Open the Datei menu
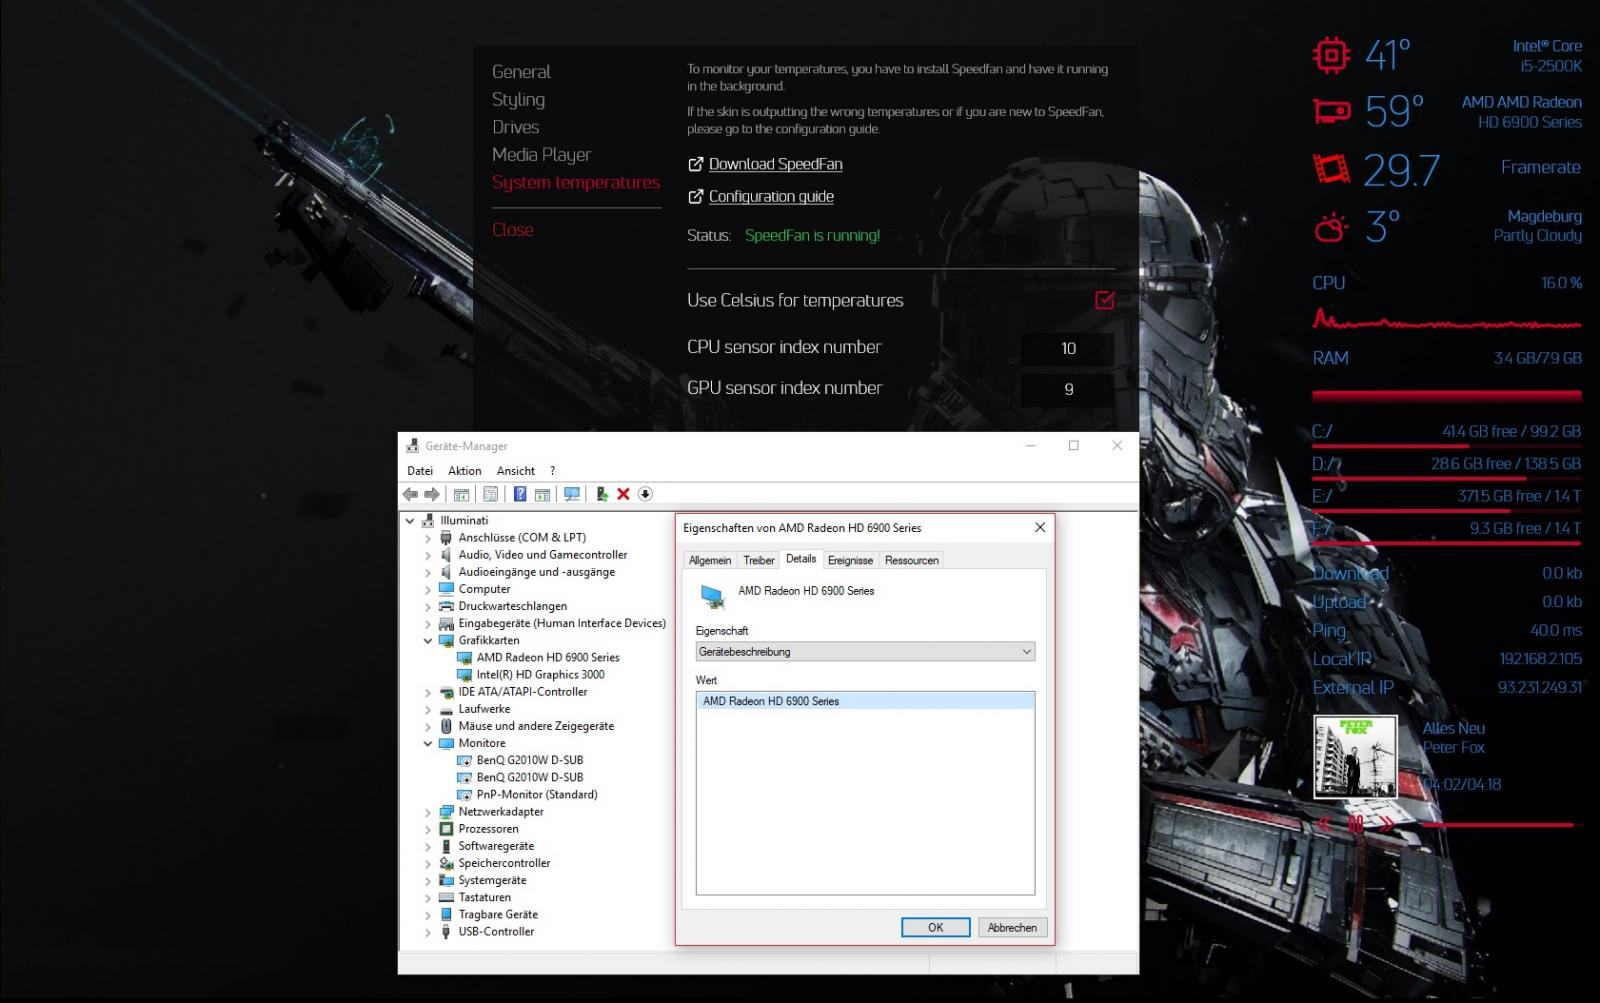The height and width of the screenshot is (1003, 1600). (x=420, y=471)
